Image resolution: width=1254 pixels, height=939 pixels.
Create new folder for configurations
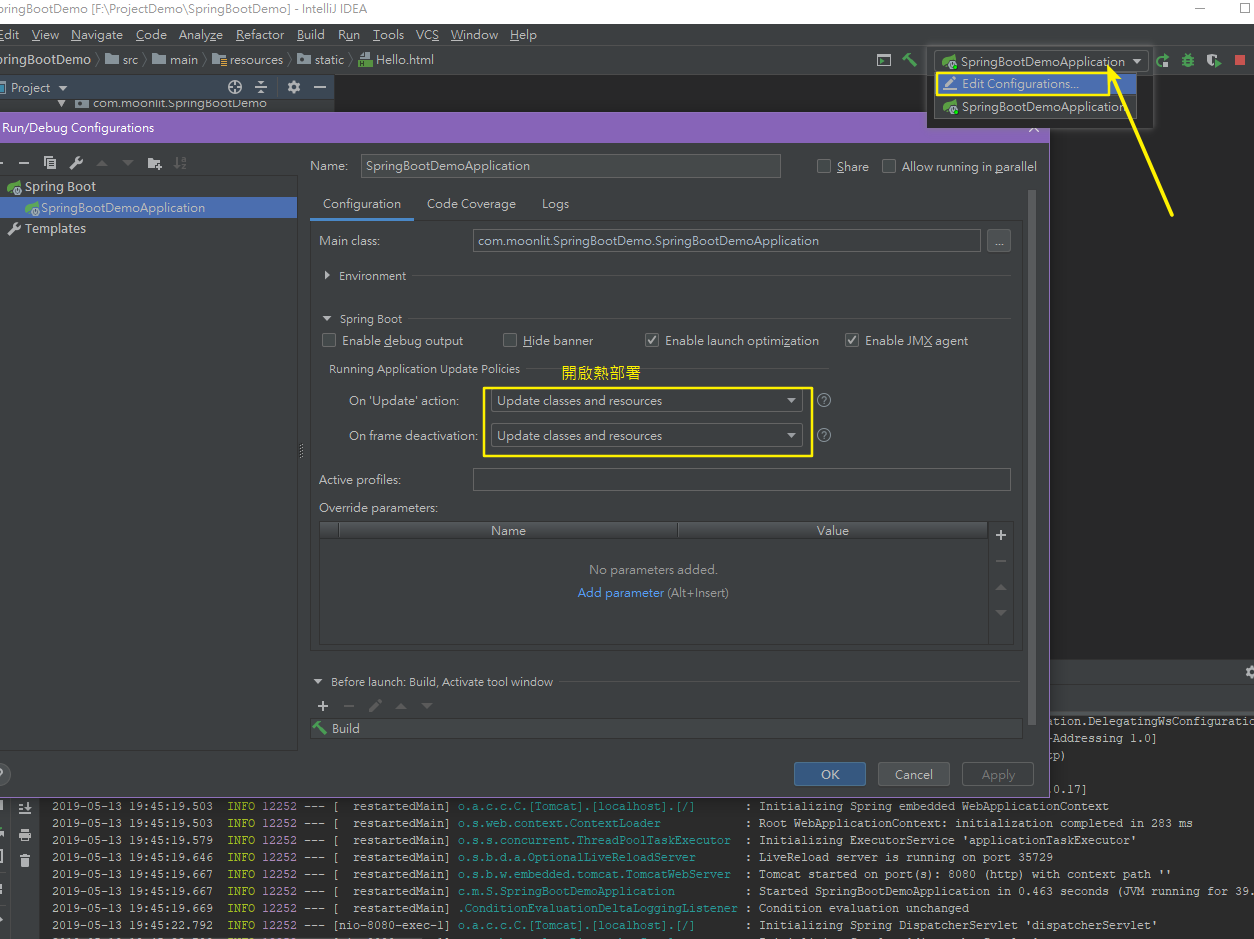[154, 163]
